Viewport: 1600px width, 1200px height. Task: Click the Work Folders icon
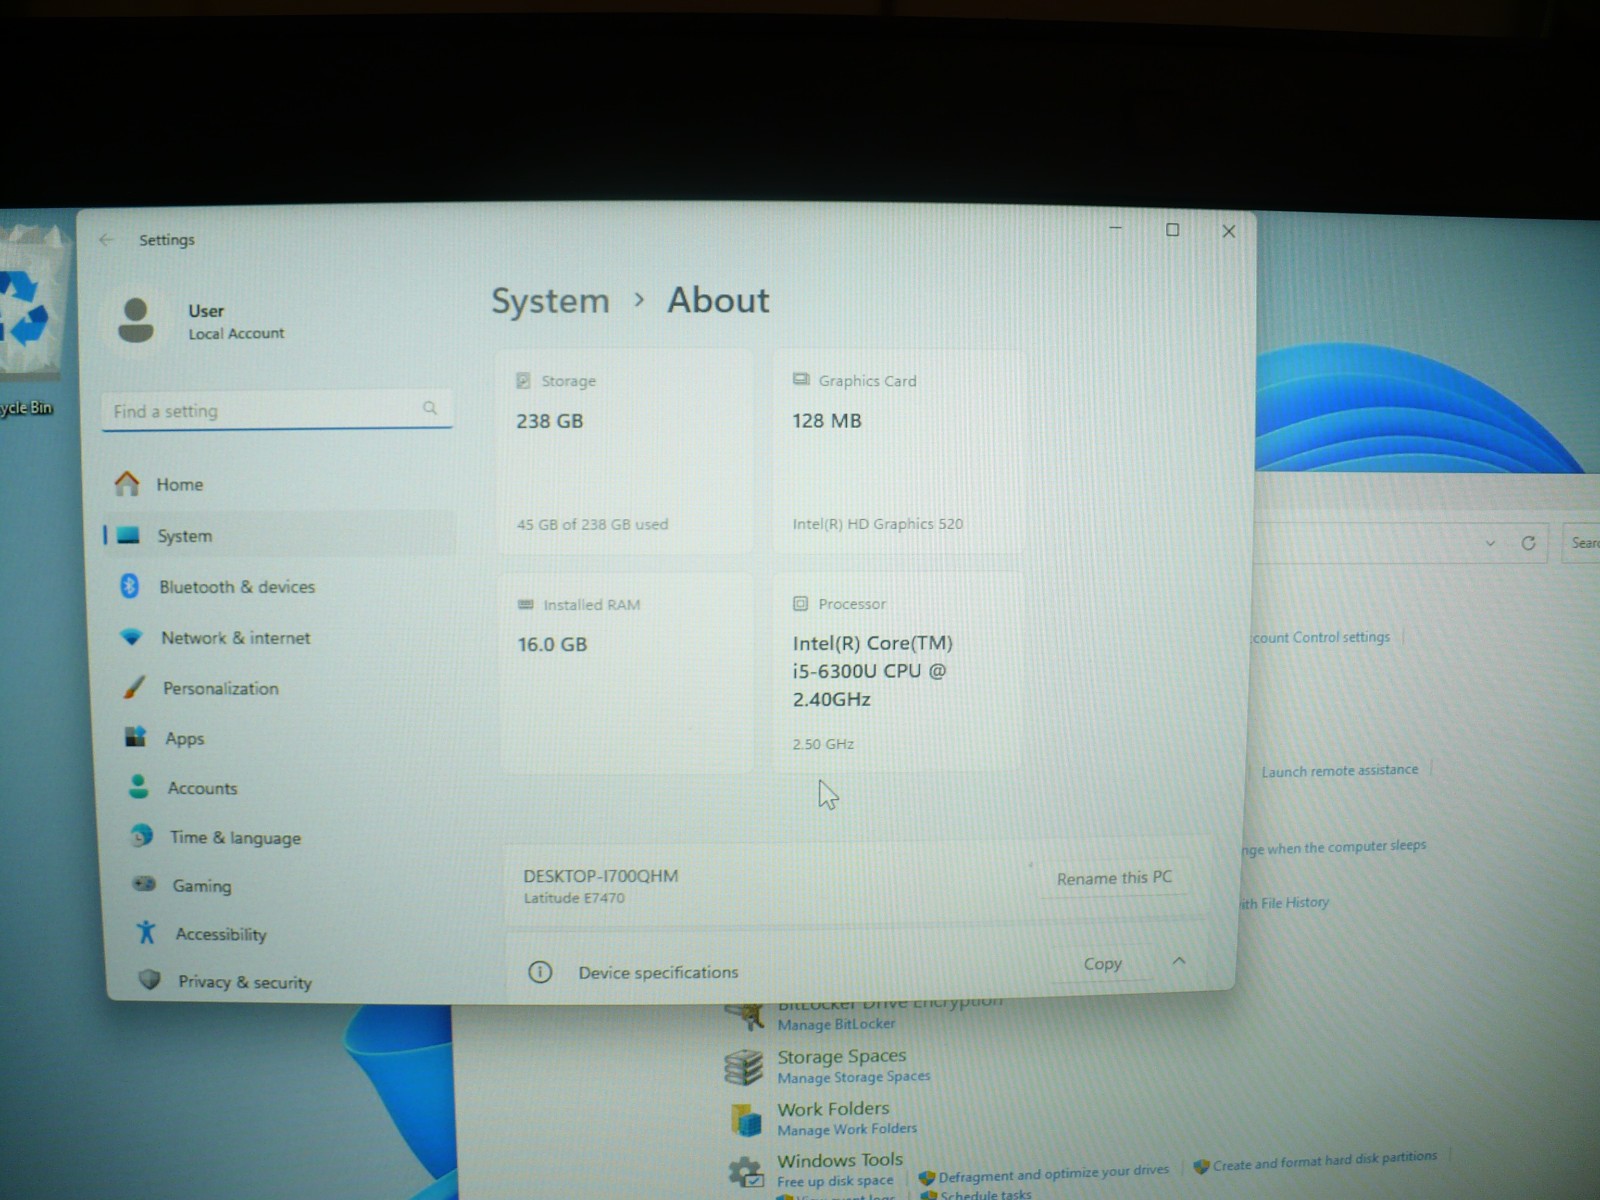(x=746, y=1120)
